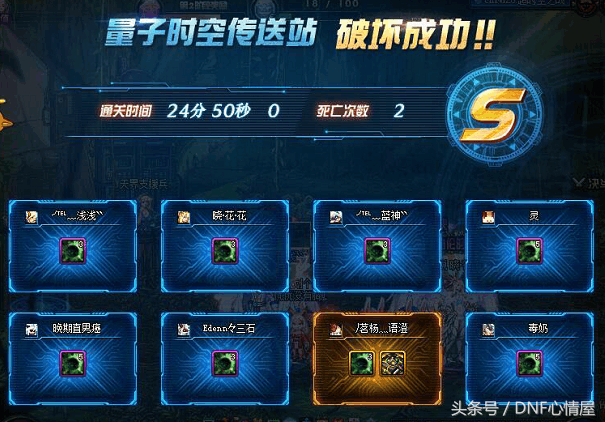The height and width of the screenshot is (422, 605).
Task: Click the 死亡次数 death count label
Action: (342, 111)
